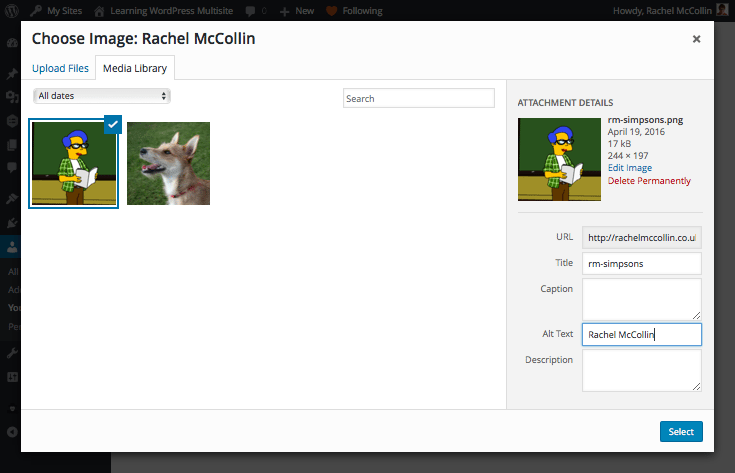The width and height of the screenshot is (735, 473).
Task: Open Howdy, Rachel McCollin account menu
Action: [x=670, y=10]
